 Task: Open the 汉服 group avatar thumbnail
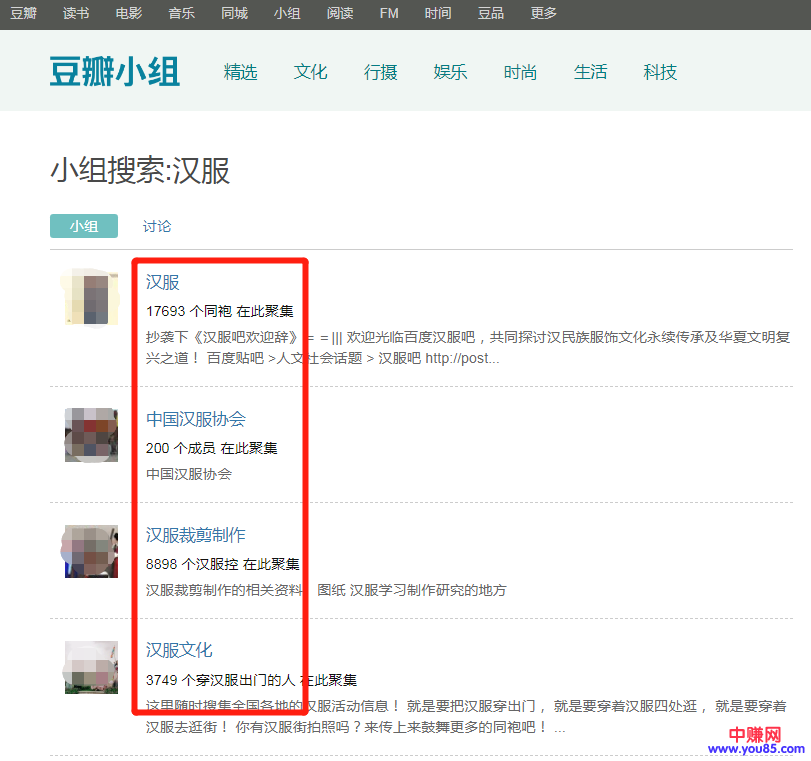click(92, 297)
